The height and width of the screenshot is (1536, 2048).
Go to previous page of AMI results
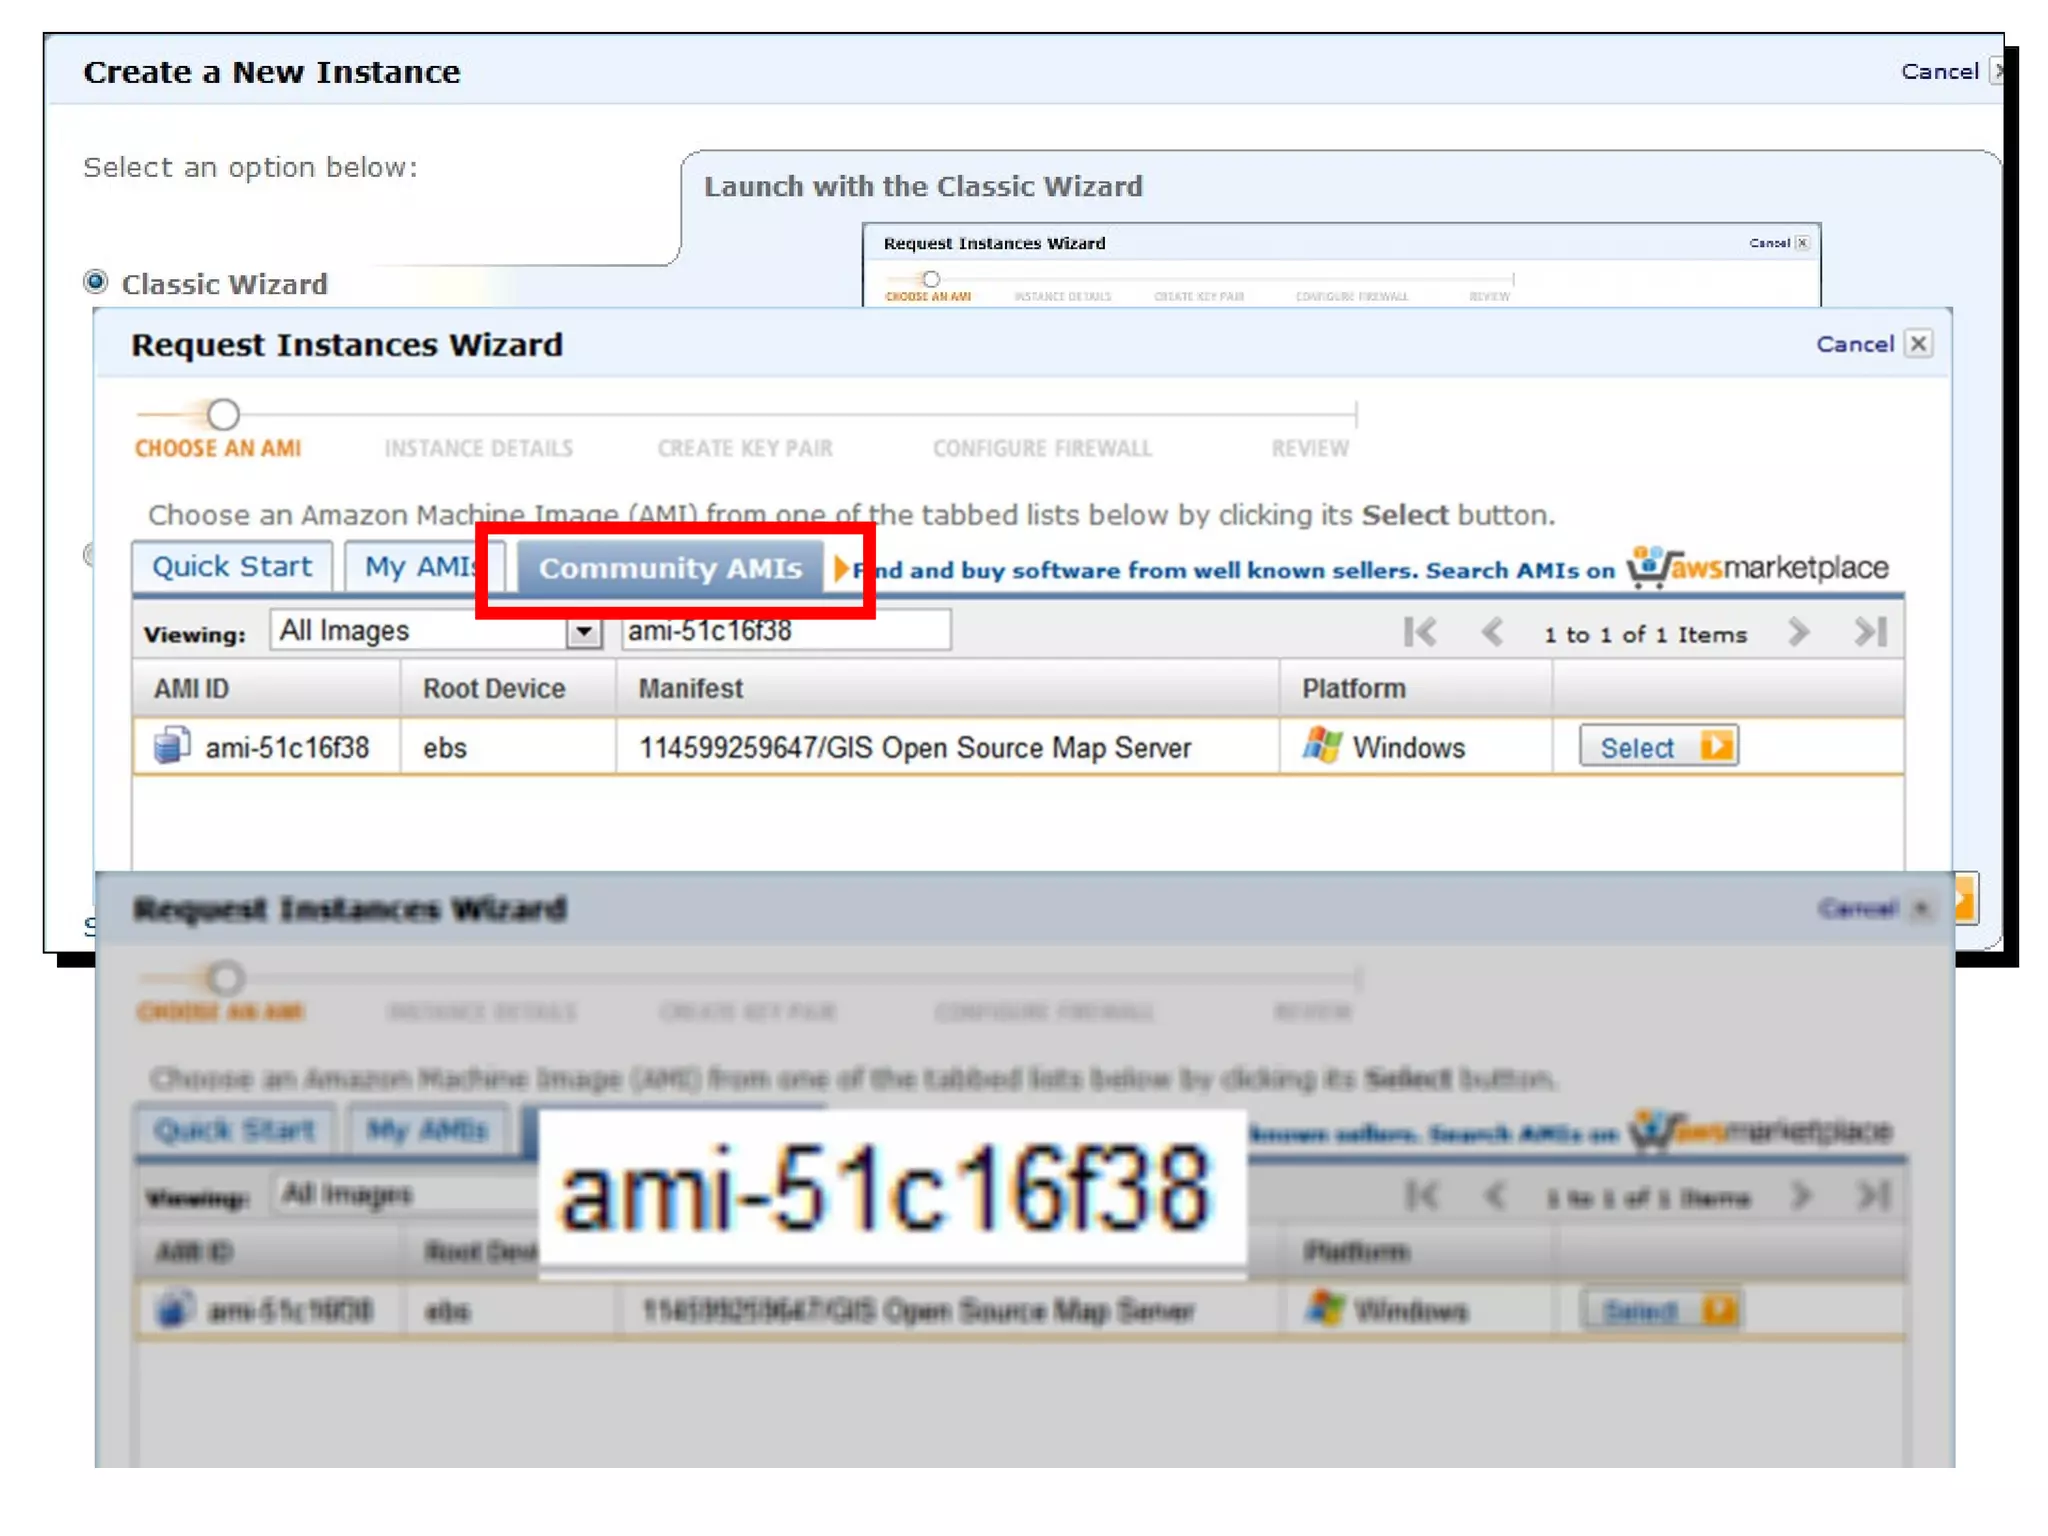pyautogui.click(x=1492, y=632)
